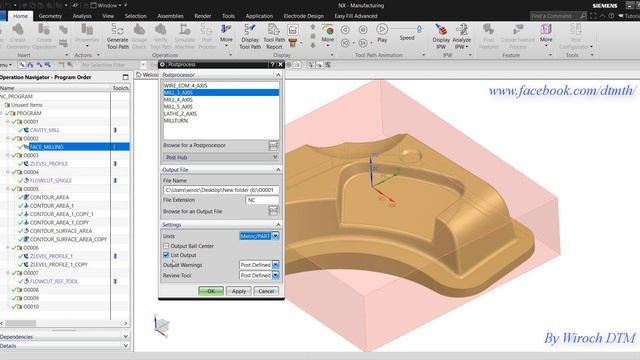Click Apply in the Postprocess dialog

point(239,291)
